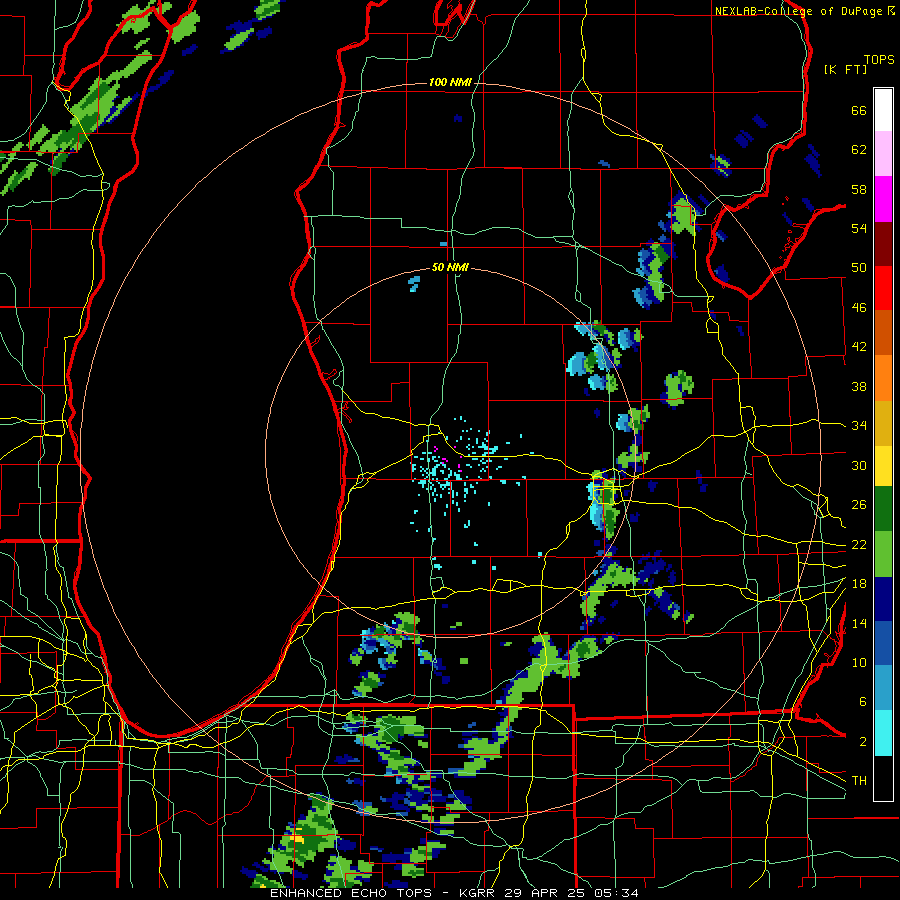Click the dark red 50-54 legend swatch
This screenshot has height=900, width=900.
pos(883,244)
